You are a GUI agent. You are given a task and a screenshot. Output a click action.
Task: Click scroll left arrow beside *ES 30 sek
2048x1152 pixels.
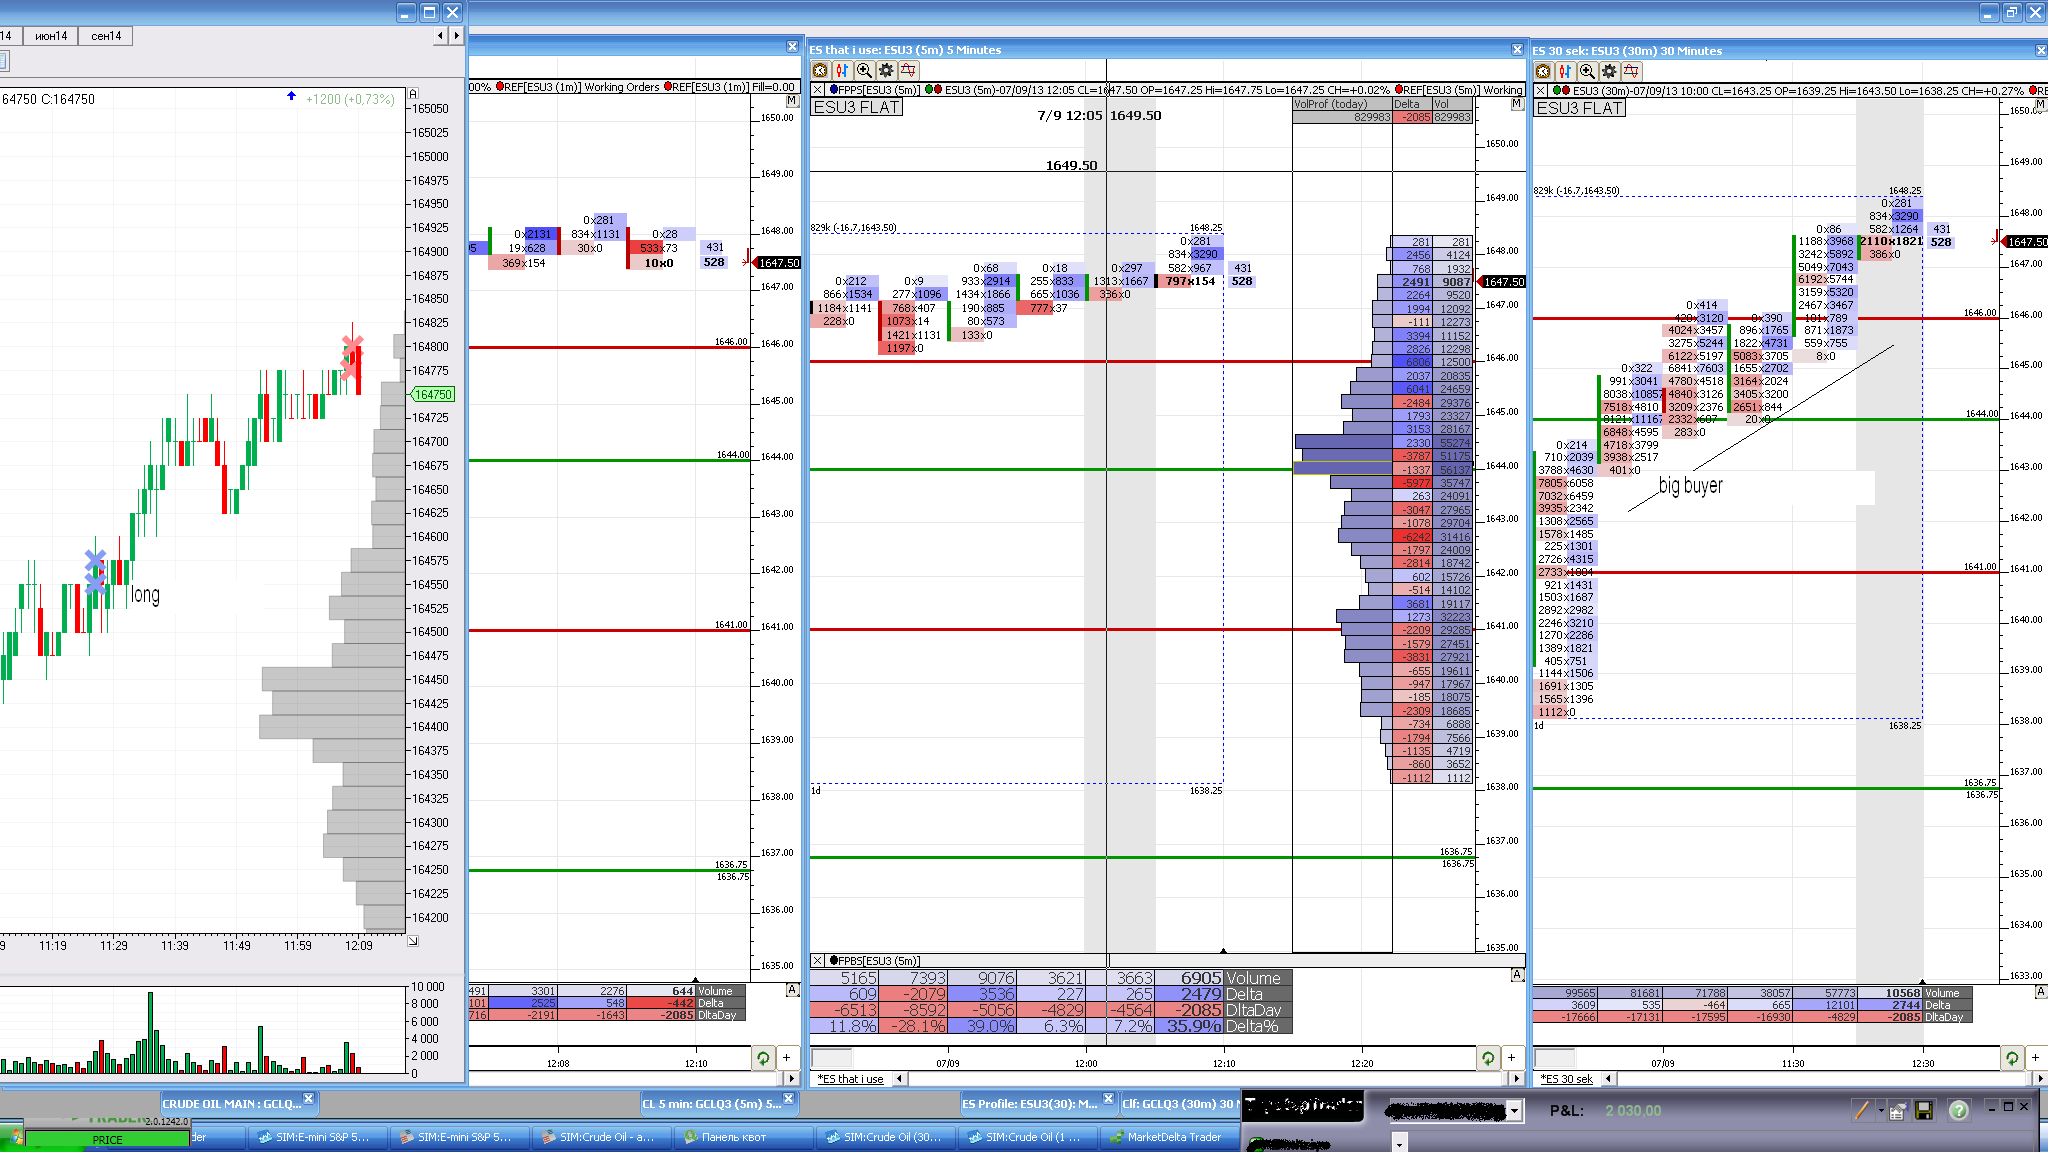(x=1608, y=1079)
